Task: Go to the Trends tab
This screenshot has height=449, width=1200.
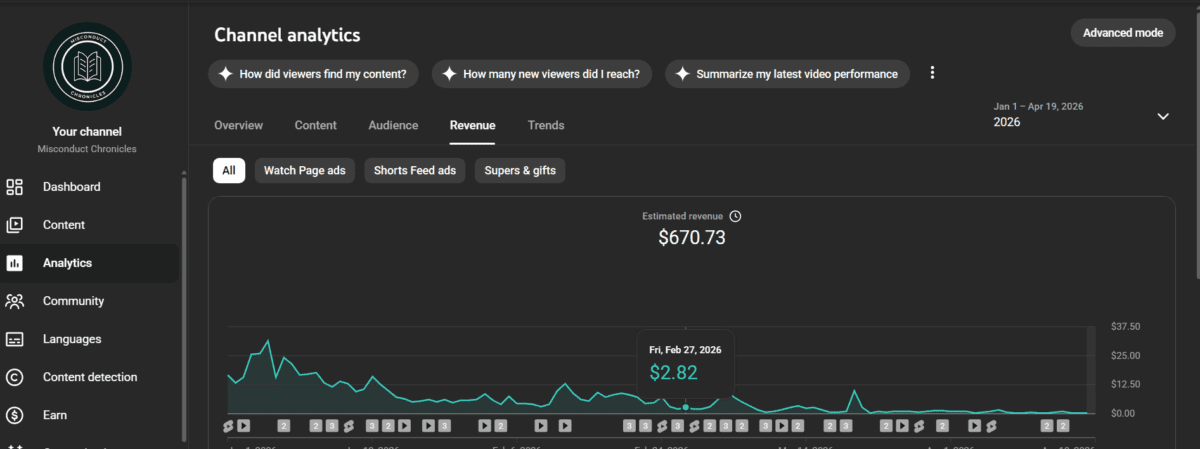Action: point(546,125)
